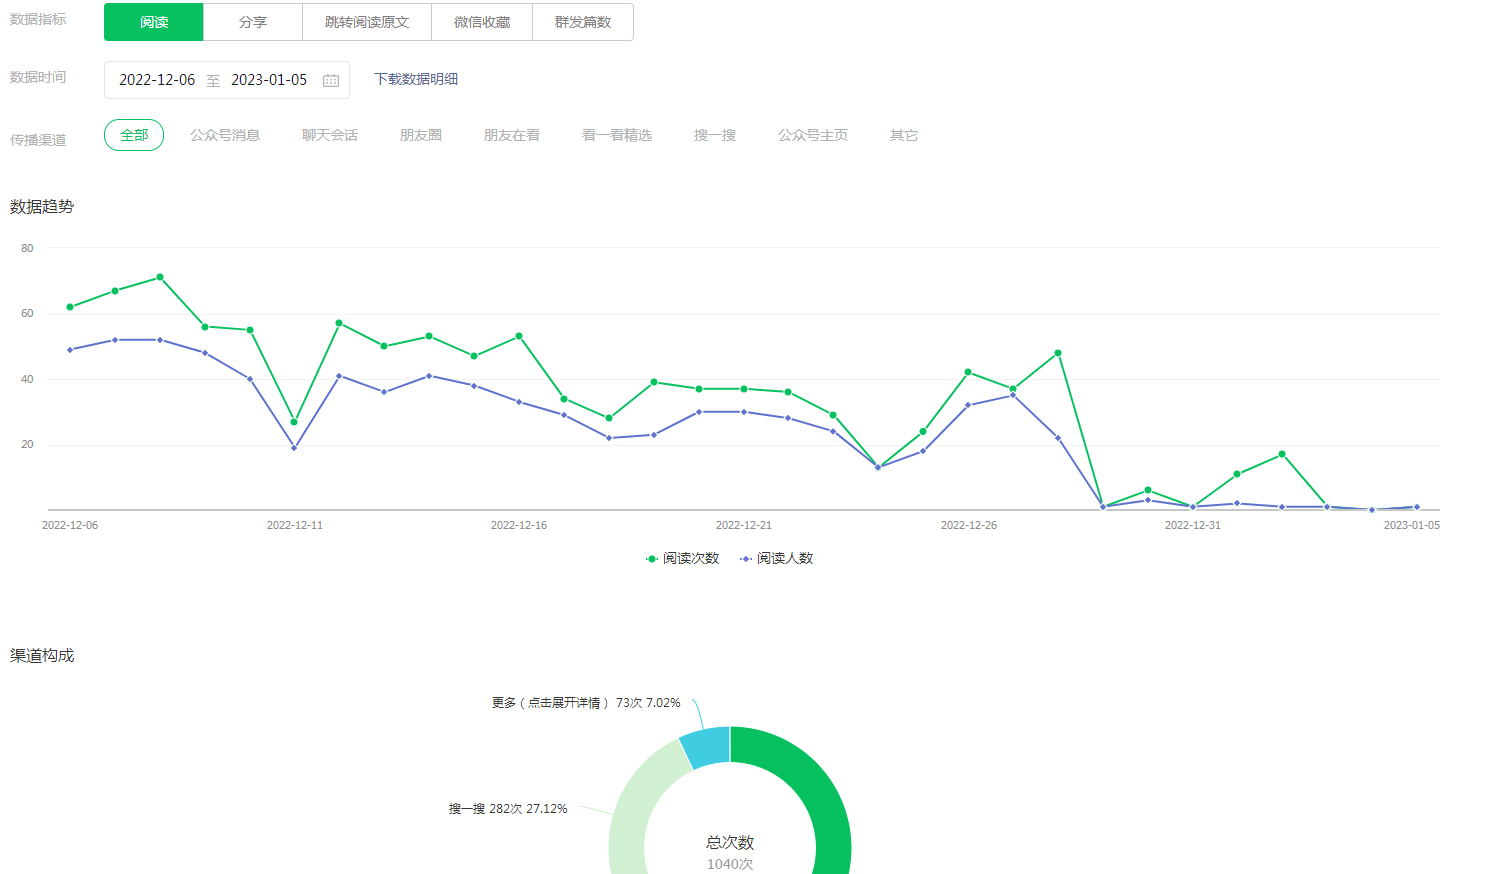Click blue 阅读人数 point on 2022-12-16
The width and height of the screenshot is (1491, 874).
pyautogui.click(x=519, y=402)
